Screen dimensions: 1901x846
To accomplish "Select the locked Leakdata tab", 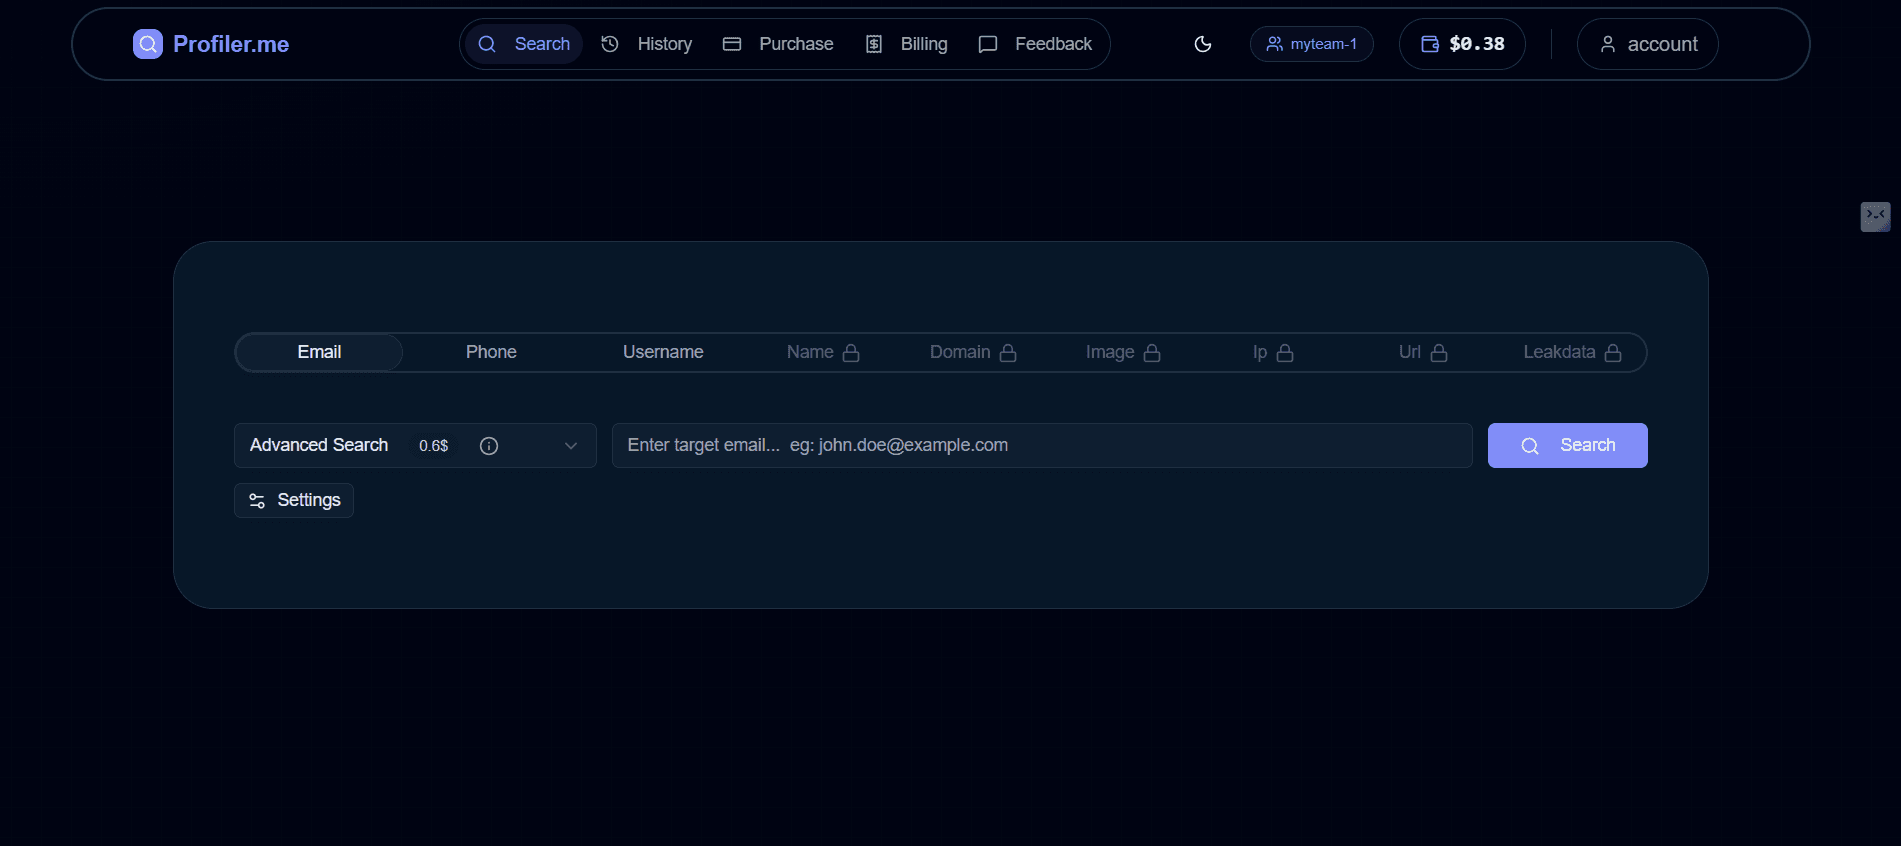I will pos(1572,352).
